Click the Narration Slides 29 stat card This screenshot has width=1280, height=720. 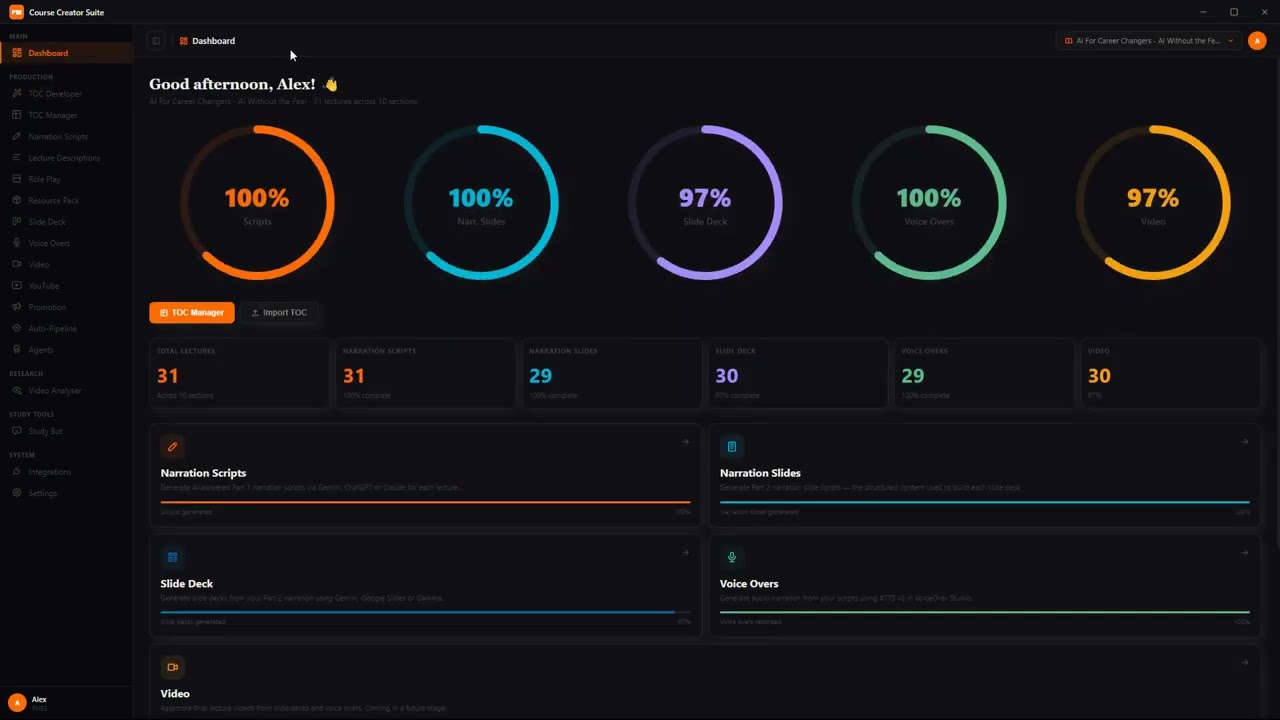pyautogui.click(x=611, y=374)
